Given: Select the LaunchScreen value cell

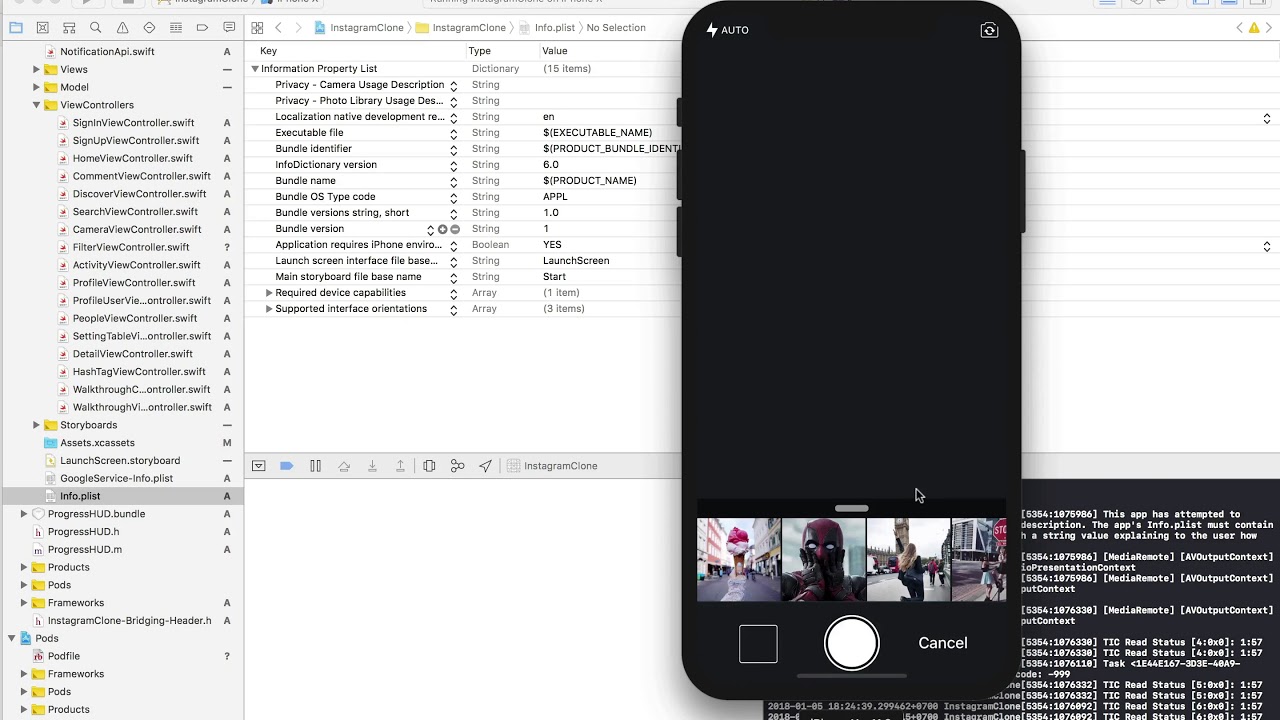Looking at the screenshot, I should click(x=576, y=261).
